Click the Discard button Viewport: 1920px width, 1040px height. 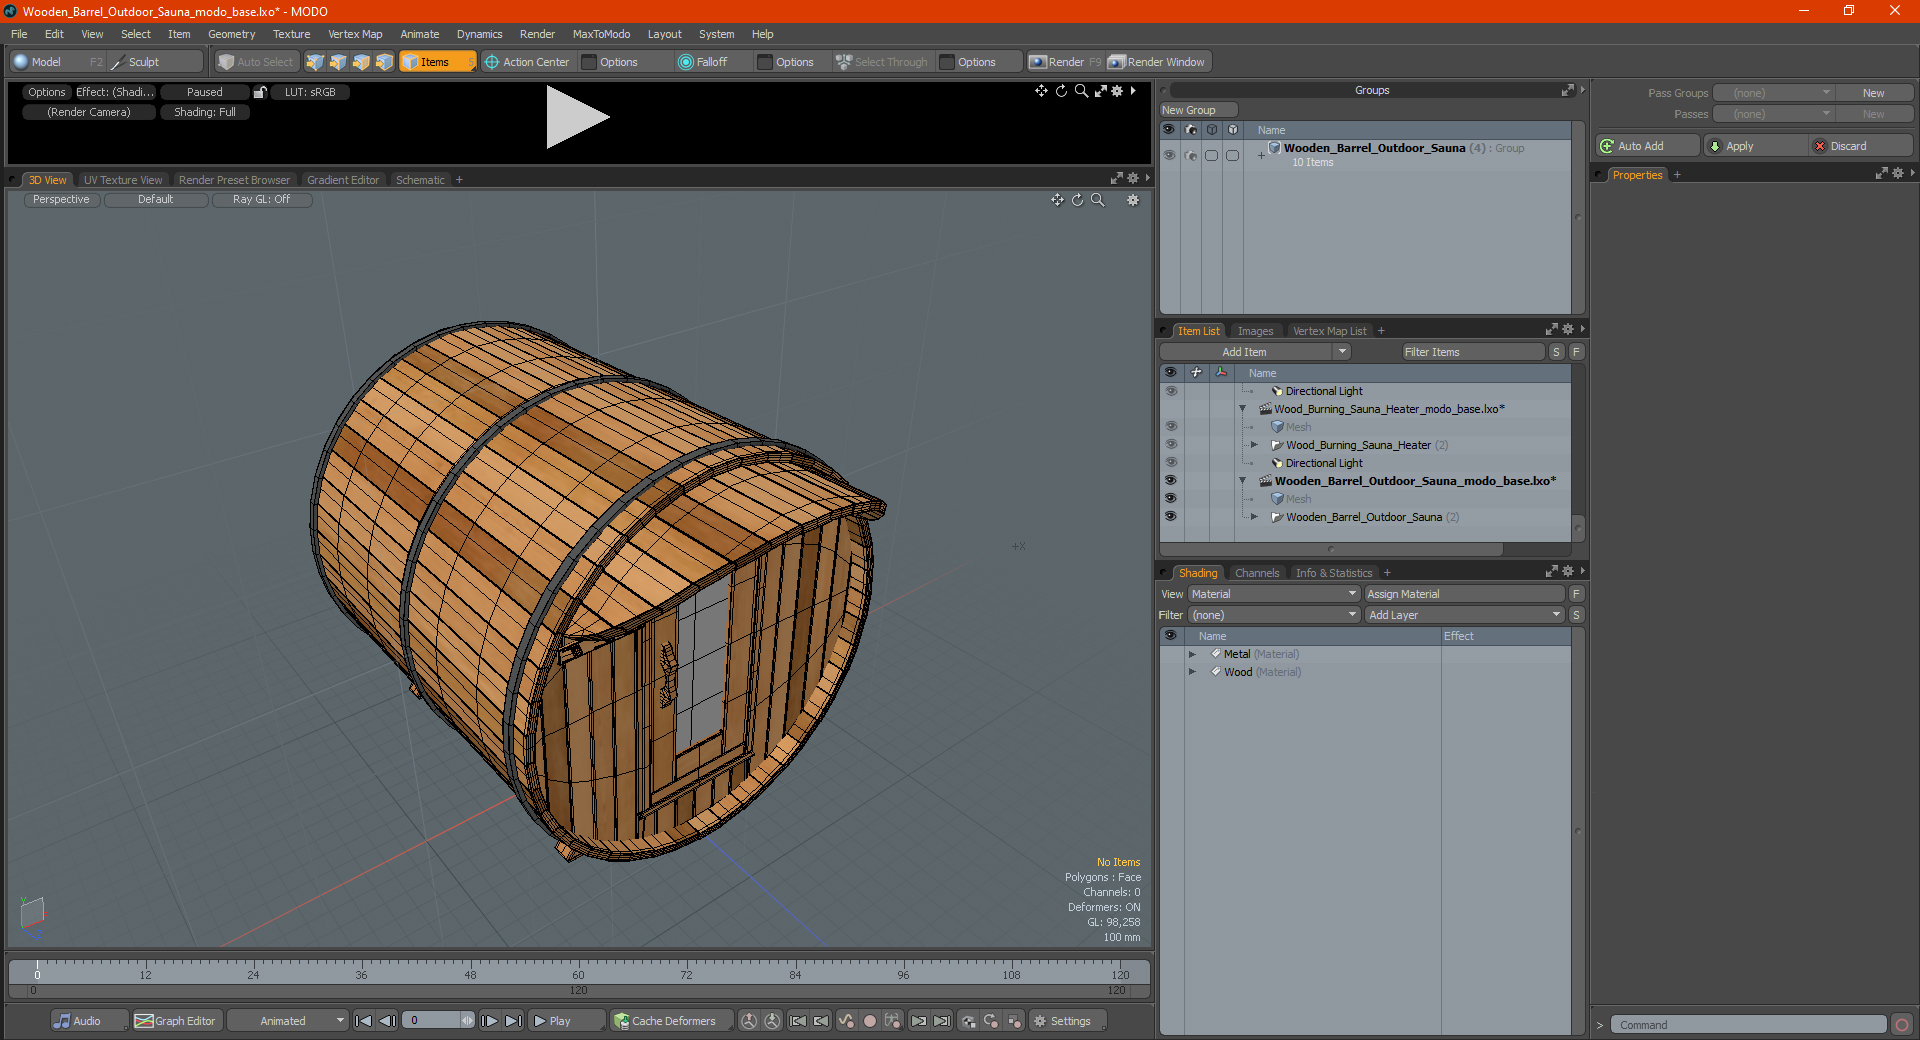tap(1861, 146)
